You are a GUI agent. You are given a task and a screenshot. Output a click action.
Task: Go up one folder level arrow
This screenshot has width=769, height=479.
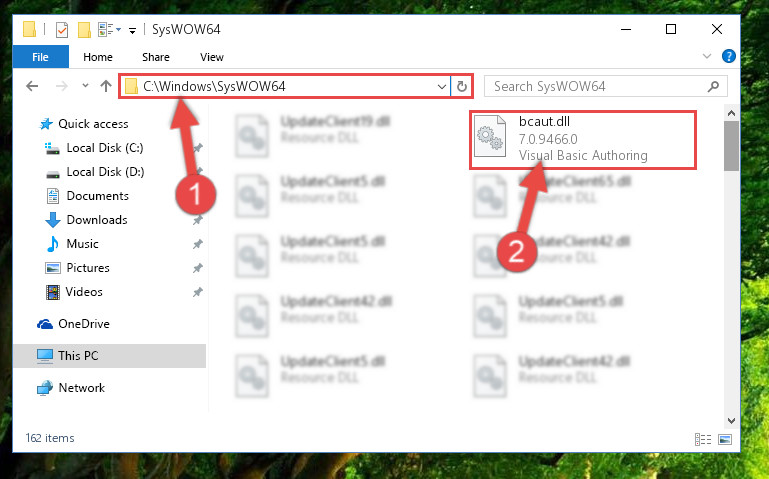click(x=106, y=86)
